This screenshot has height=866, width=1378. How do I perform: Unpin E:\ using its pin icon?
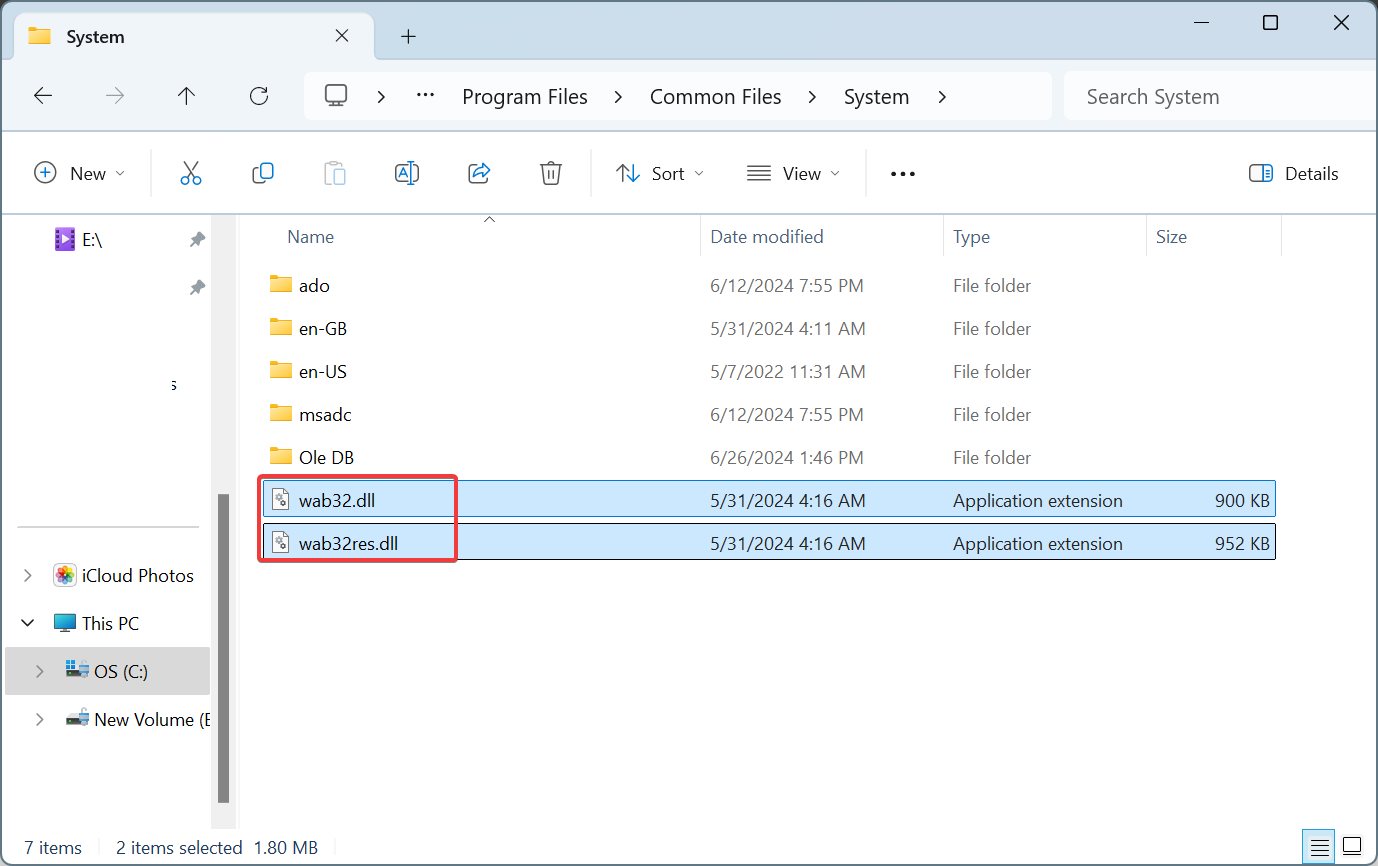click(197, 240)
